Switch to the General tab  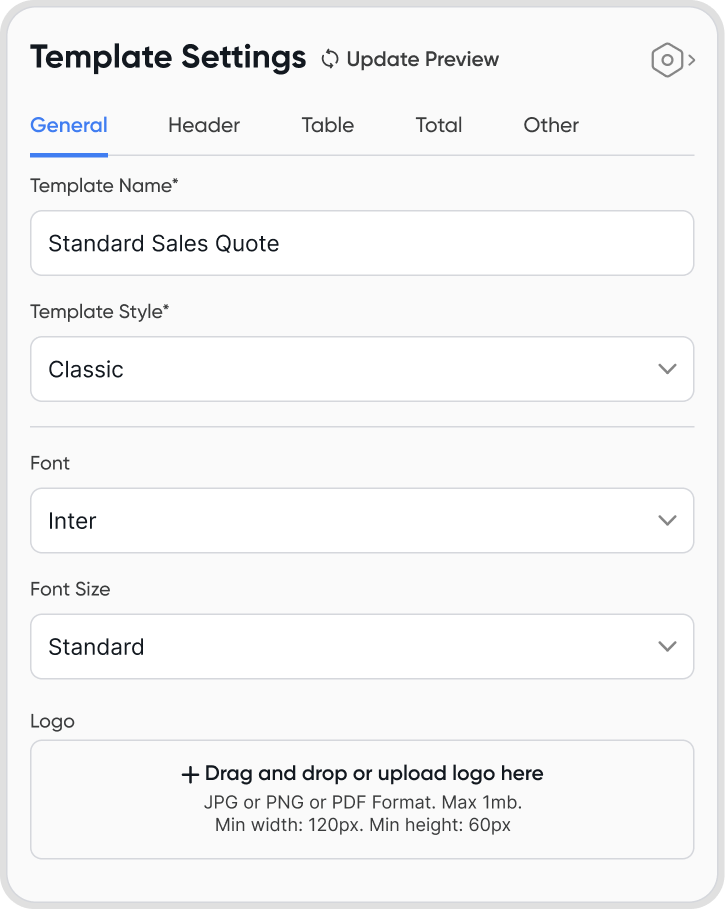pyautogui.click(x=69, y=126)
